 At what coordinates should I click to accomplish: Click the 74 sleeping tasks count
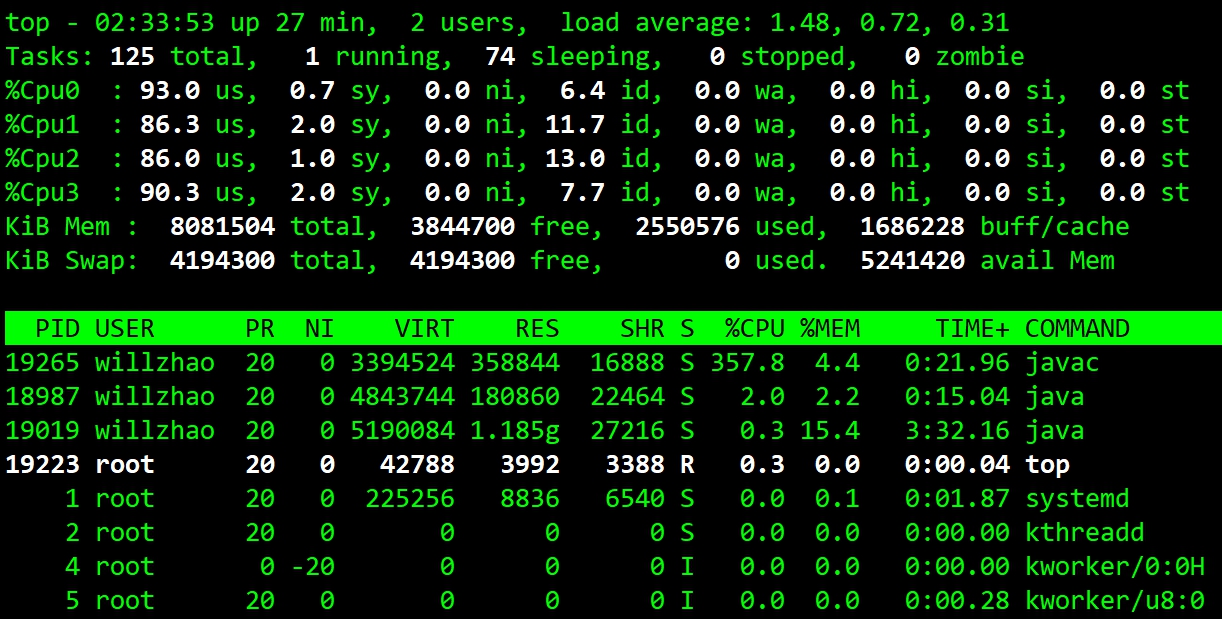(x=500, y=56)
